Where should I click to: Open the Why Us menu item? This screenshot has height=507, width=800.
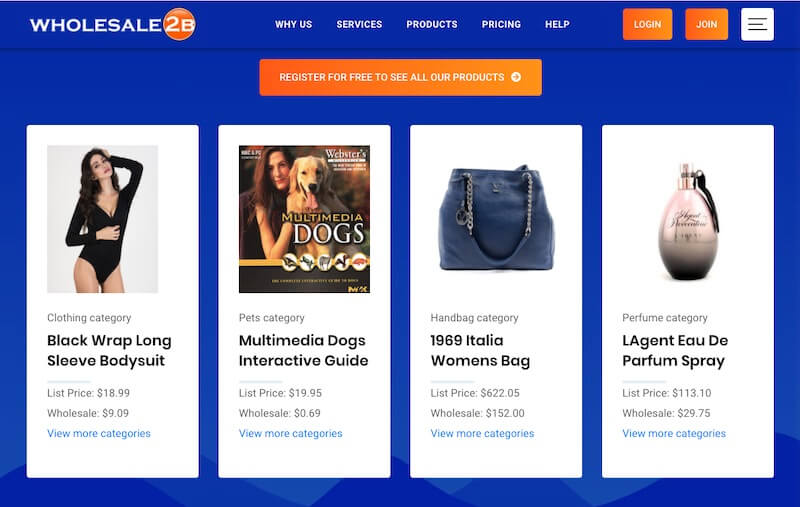pos(293,24)
